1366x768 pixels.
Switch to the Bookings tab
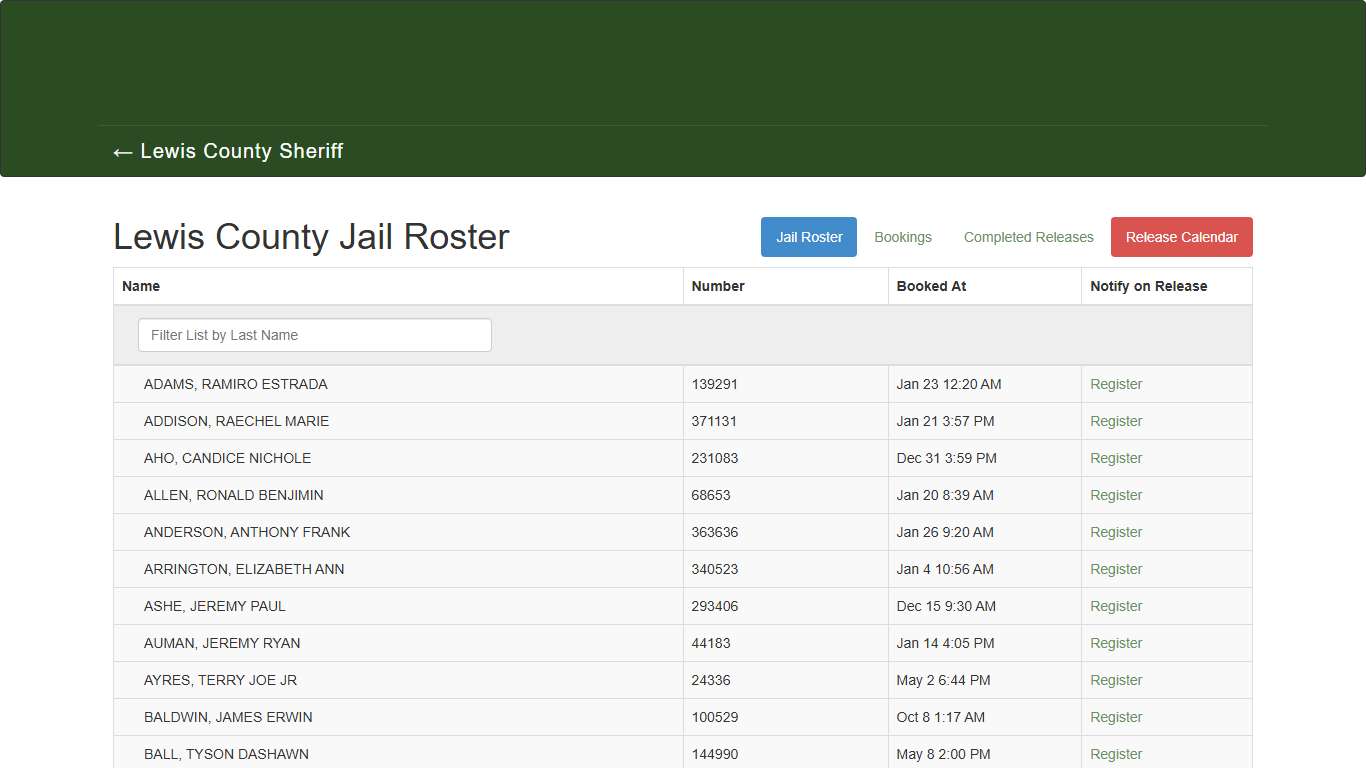tap(902, 237)
